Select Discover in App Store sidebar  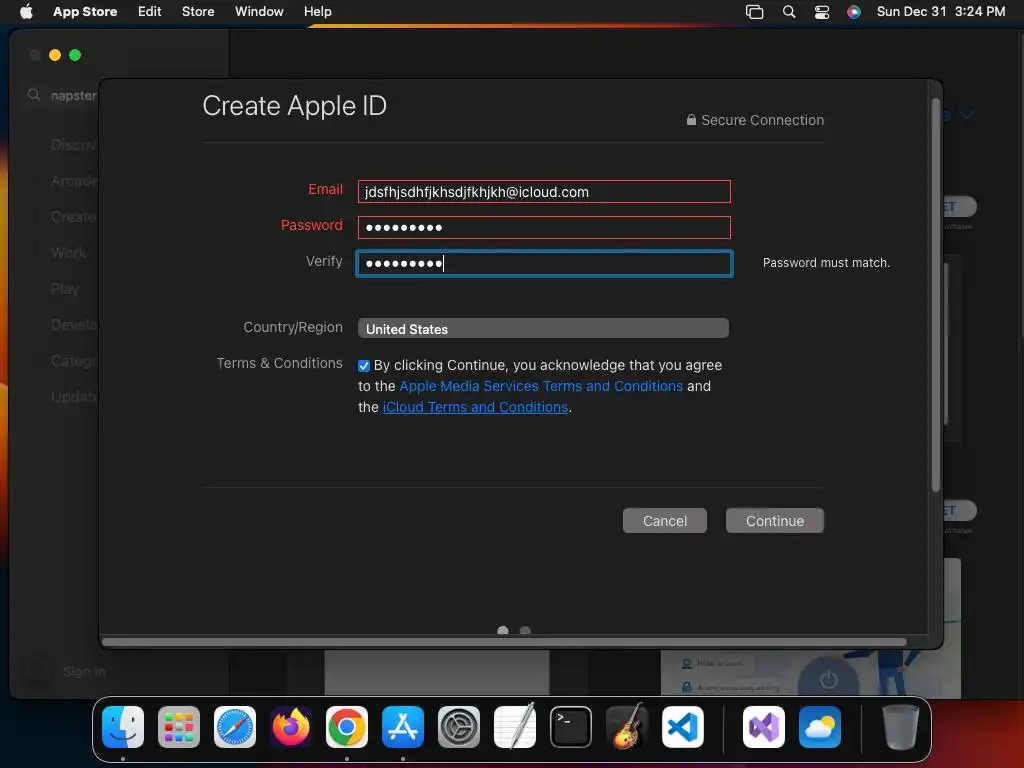[x=73, y=144]
